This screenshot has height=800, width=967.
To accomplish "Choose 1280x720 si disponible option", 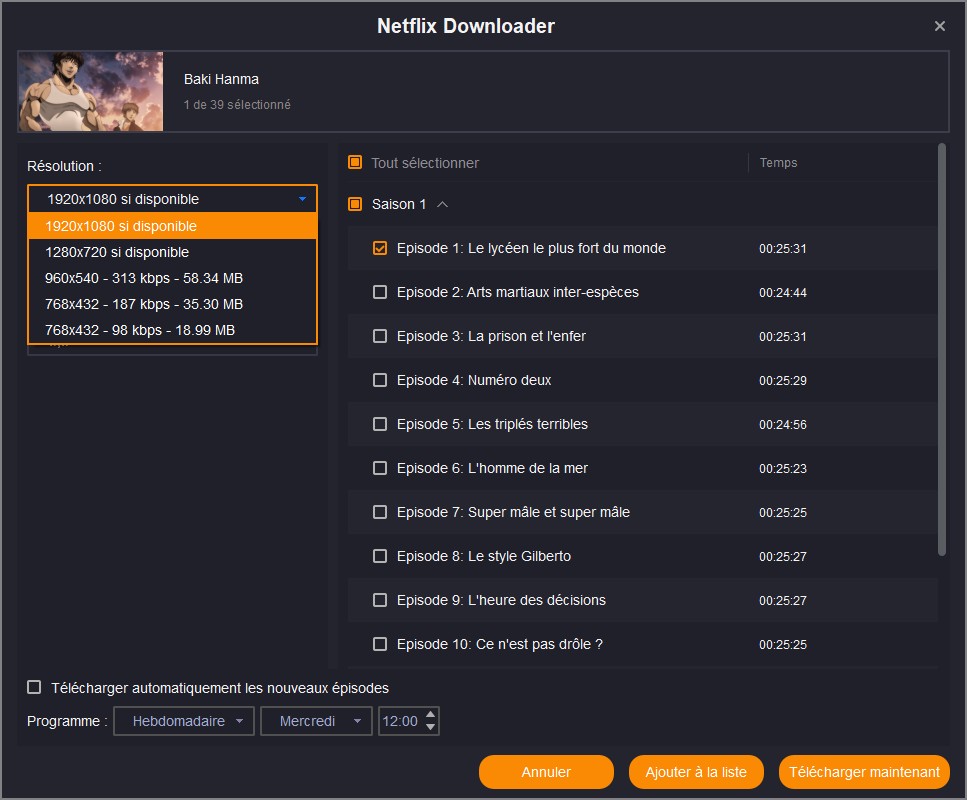I will coord(172,252).
